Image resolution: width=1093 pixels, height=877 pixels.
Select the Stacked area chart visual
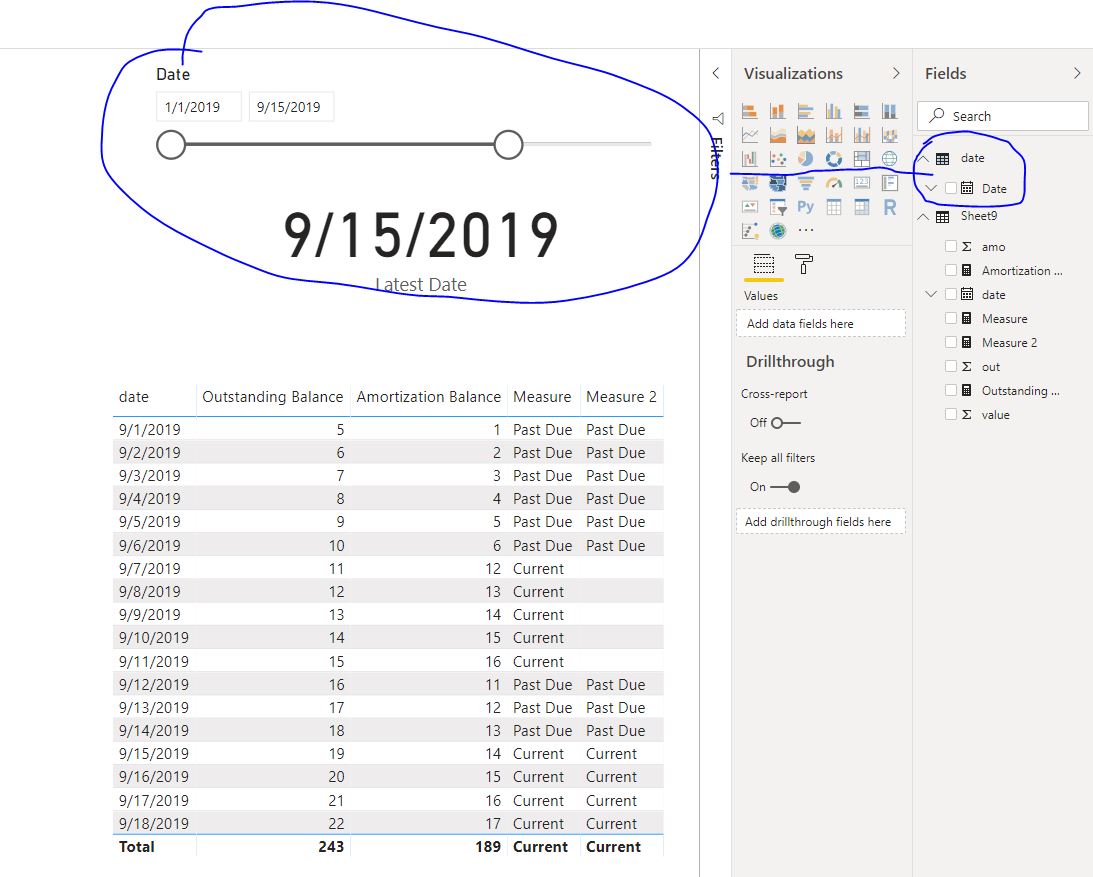806,135
